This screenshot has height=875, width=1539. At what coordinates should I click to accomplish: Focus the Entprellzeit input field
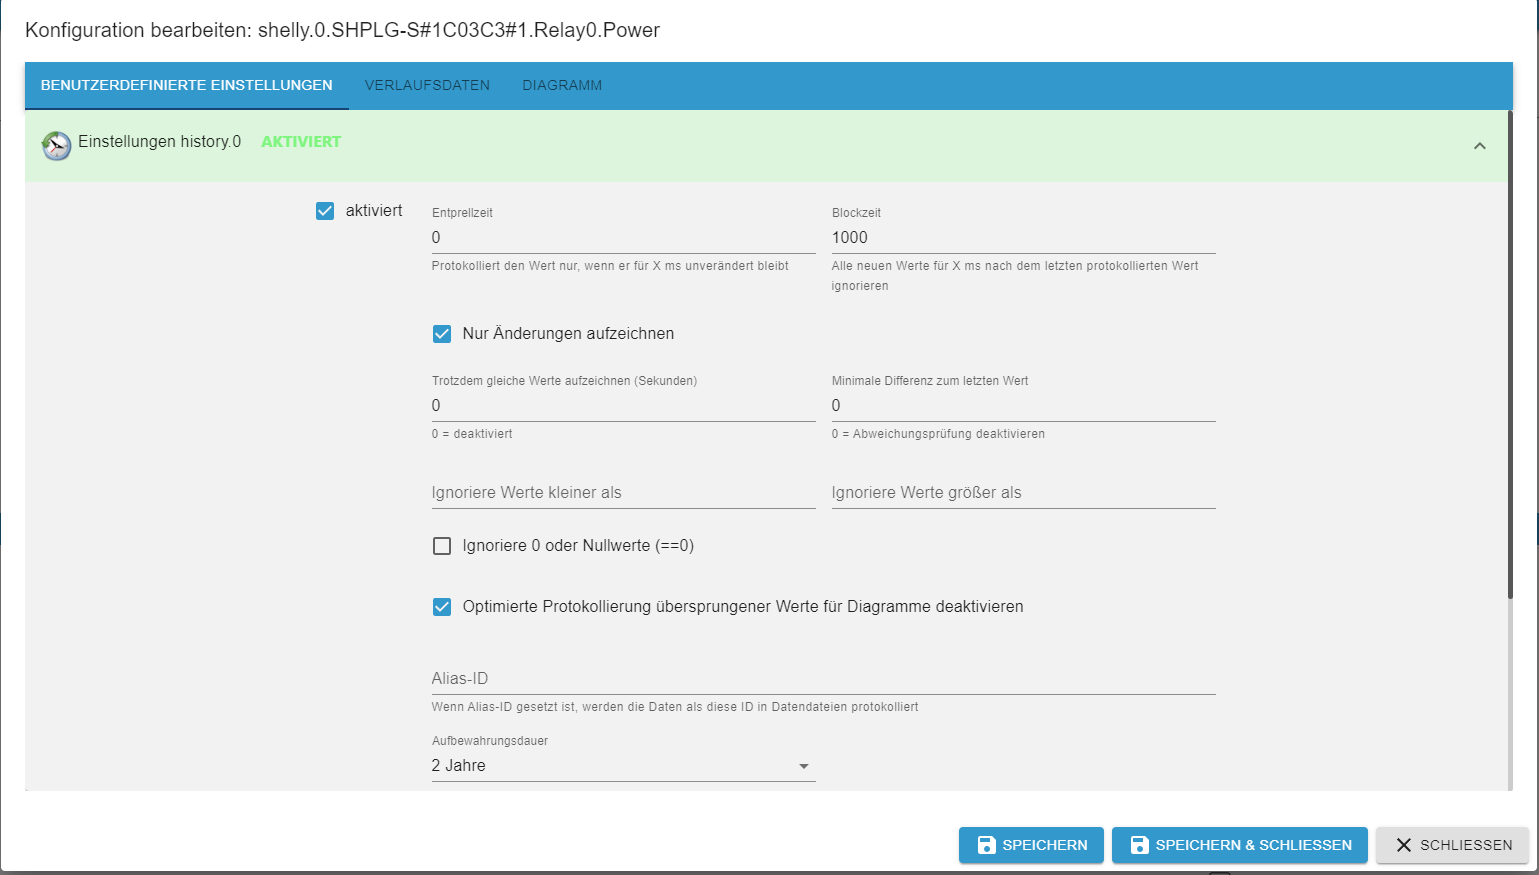click(623, 238)
